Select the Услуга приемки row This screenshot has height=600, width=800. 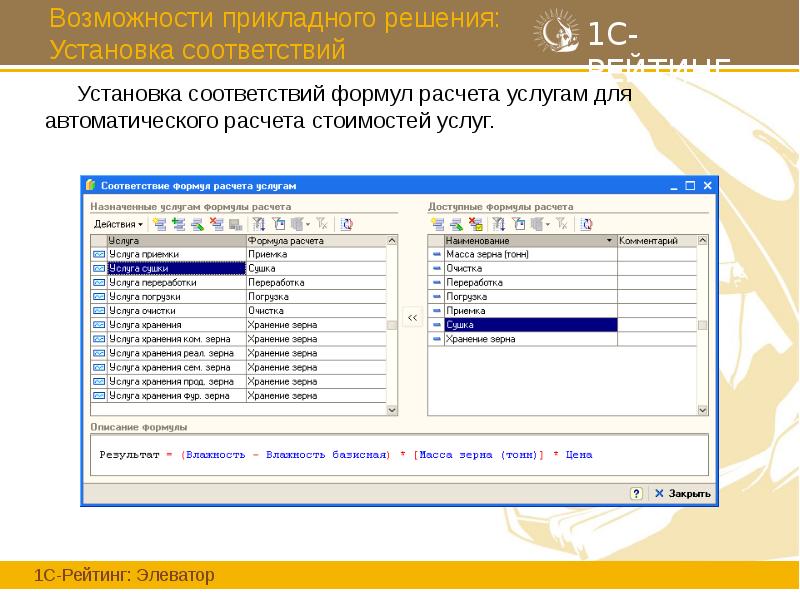tap(150, 255)
